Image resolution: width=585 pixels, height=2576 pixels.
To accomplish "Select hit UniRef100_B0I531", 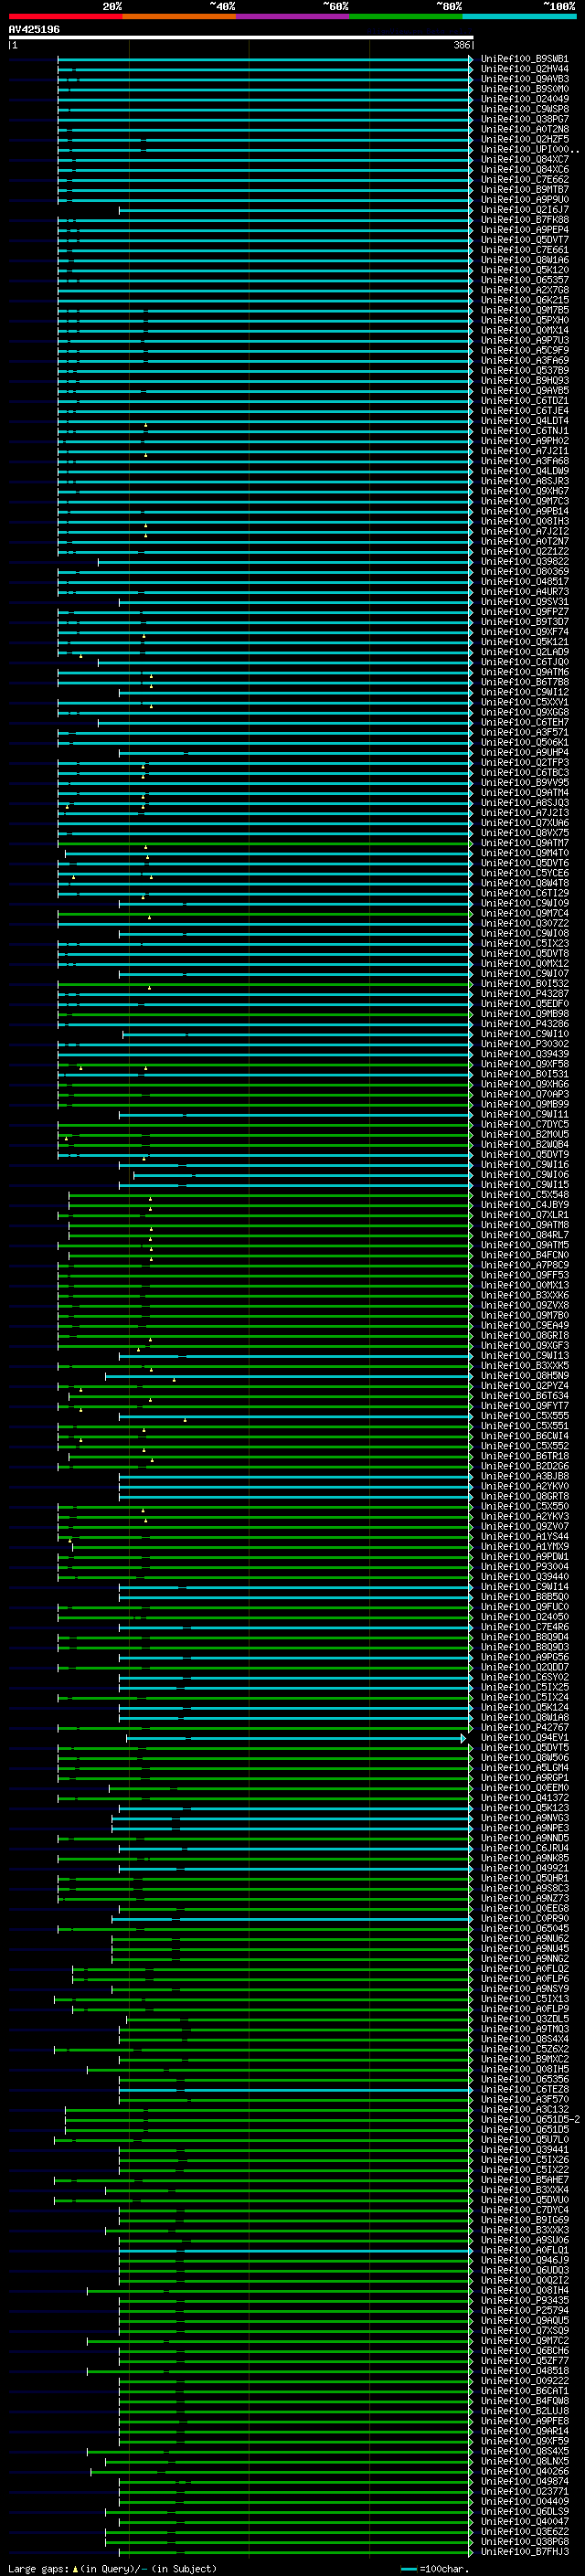I will (525, 1074).
